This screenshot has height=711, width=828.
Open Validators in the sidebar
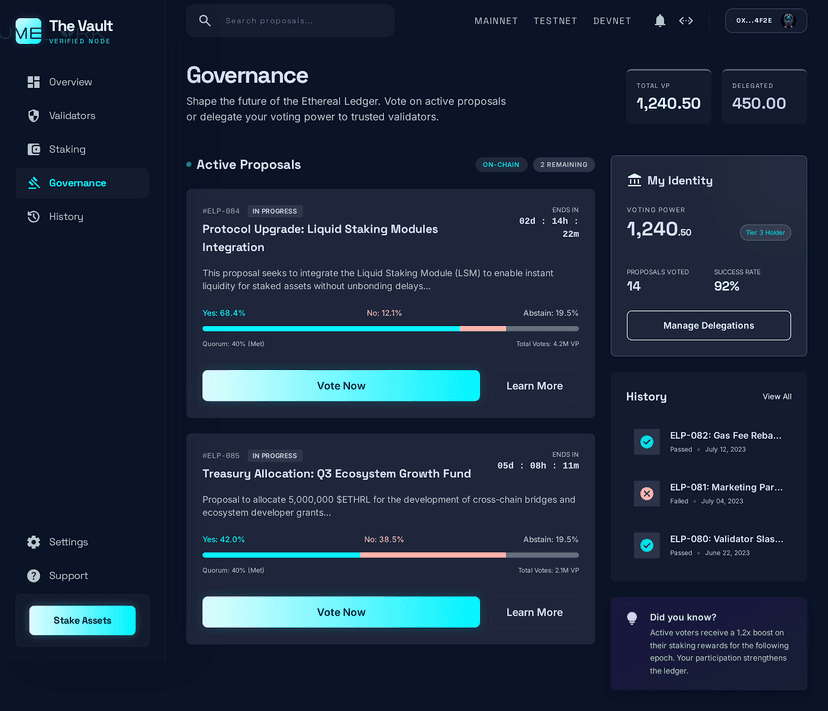coord(72,116)
